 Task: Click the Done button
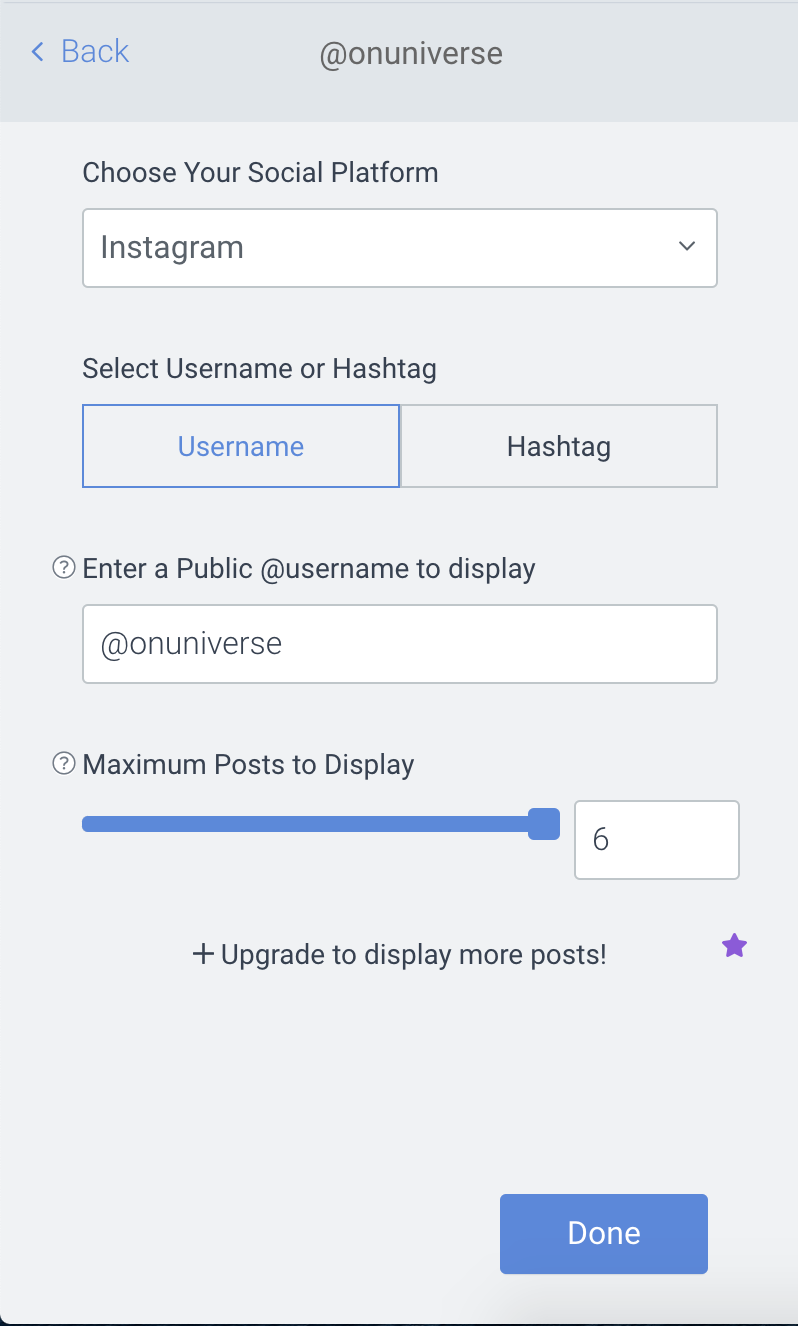[604, 1233]
